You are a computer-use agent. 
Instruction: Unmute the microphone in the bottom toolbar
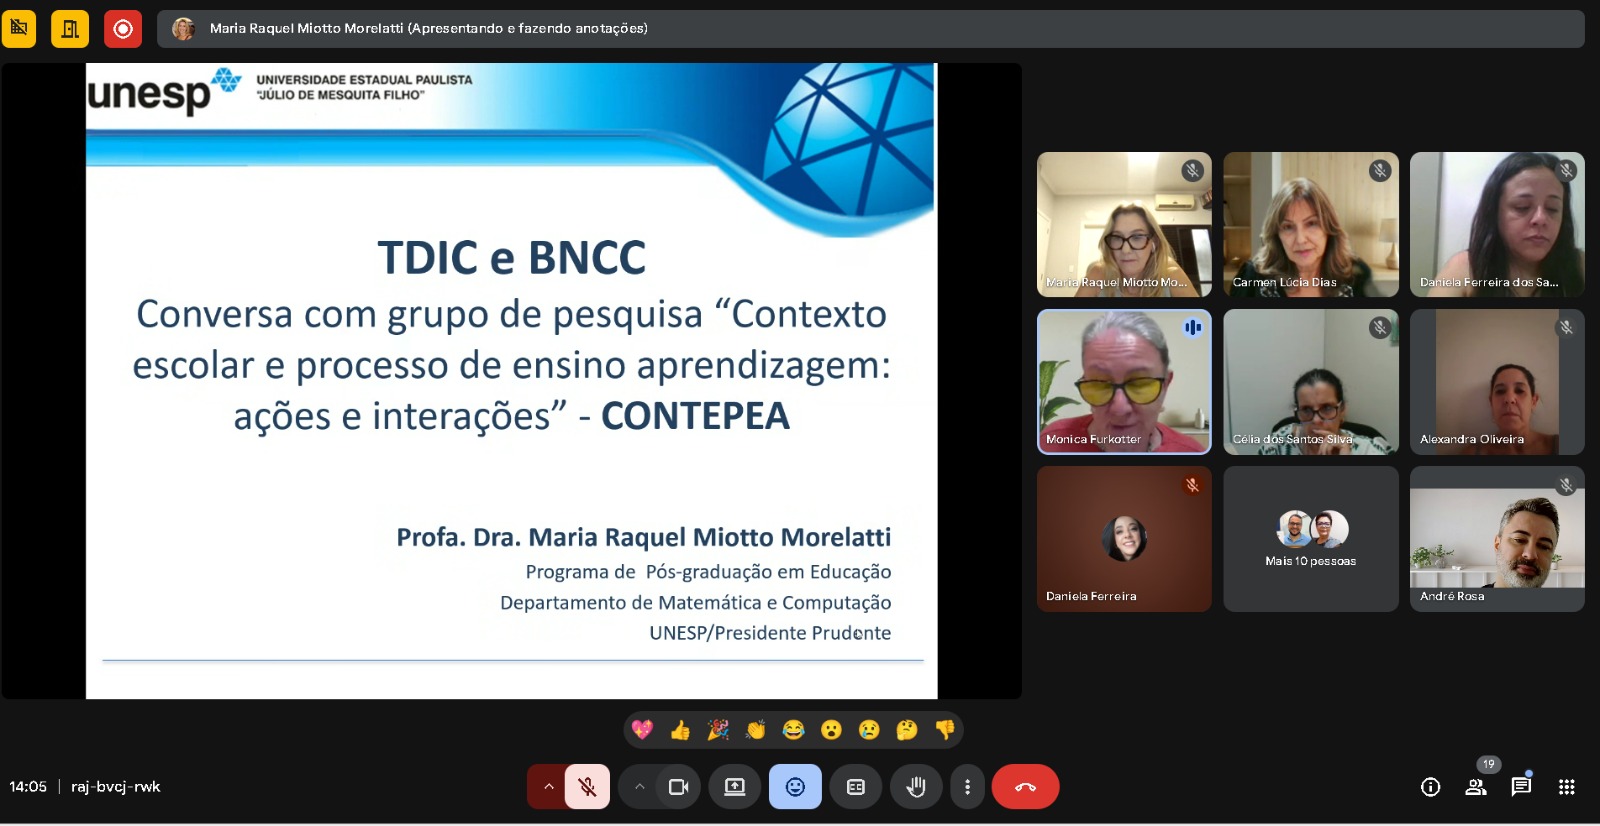(587, 787)
